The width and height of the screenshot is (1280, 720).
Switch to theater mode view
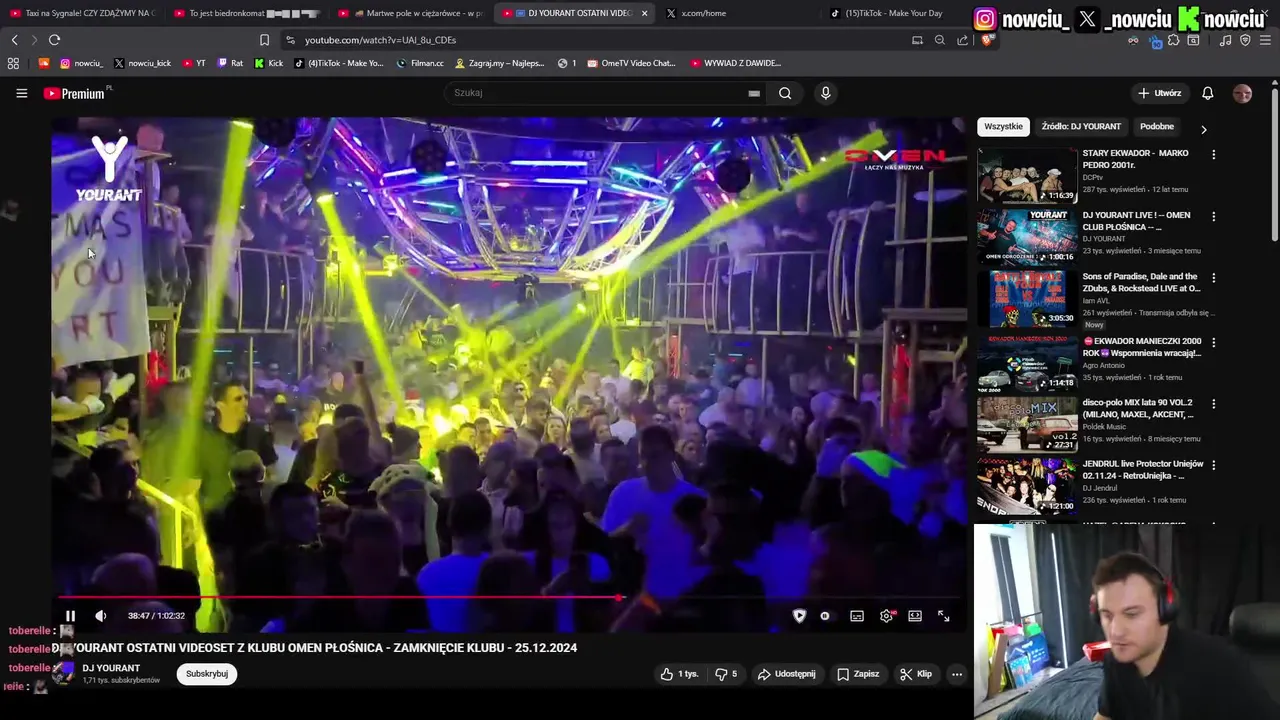point(915,616)
